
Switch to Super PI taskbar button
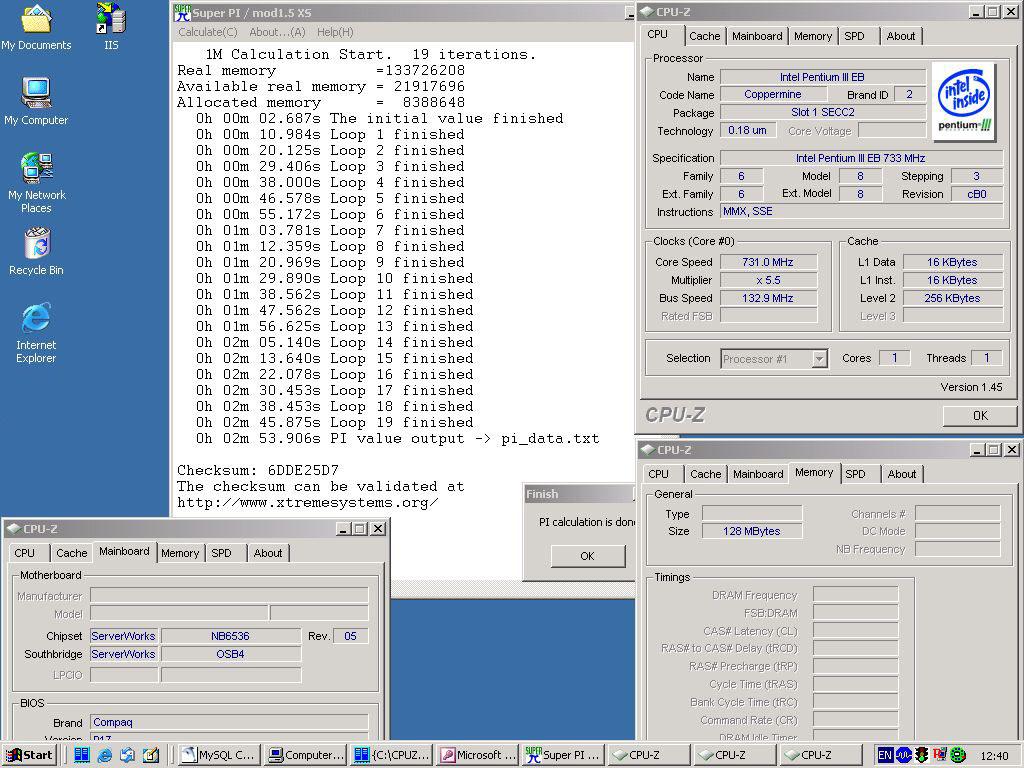[564, 755]
